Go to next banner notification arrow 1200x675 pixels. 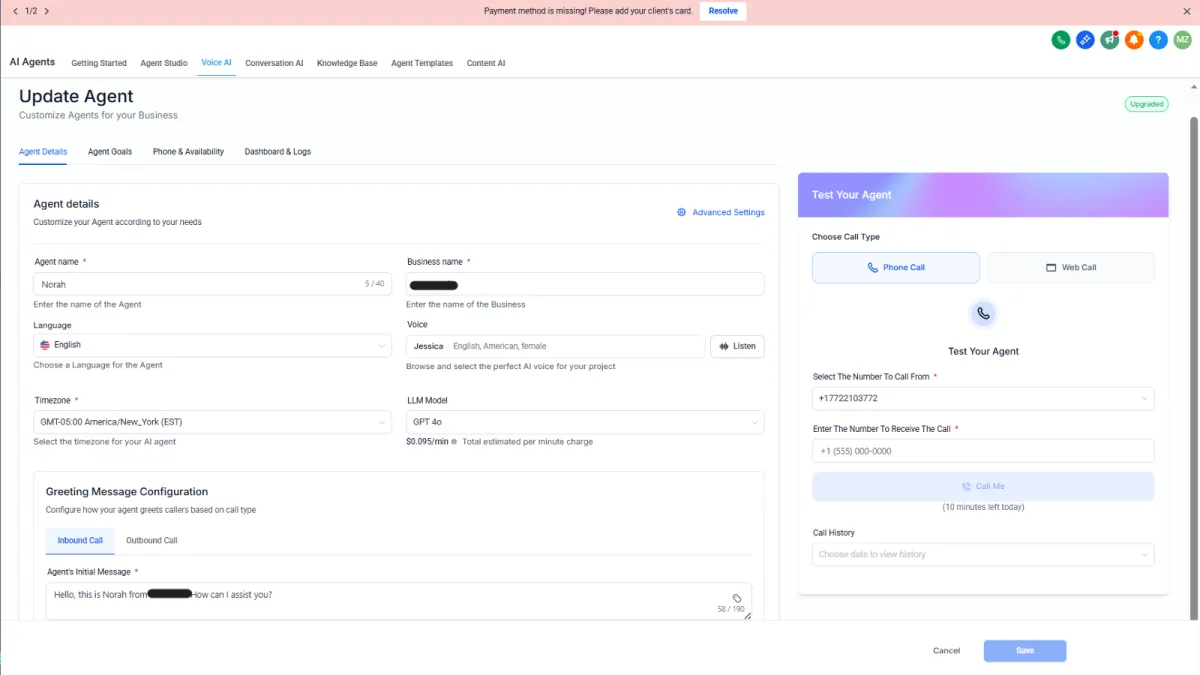click(47, 11)
